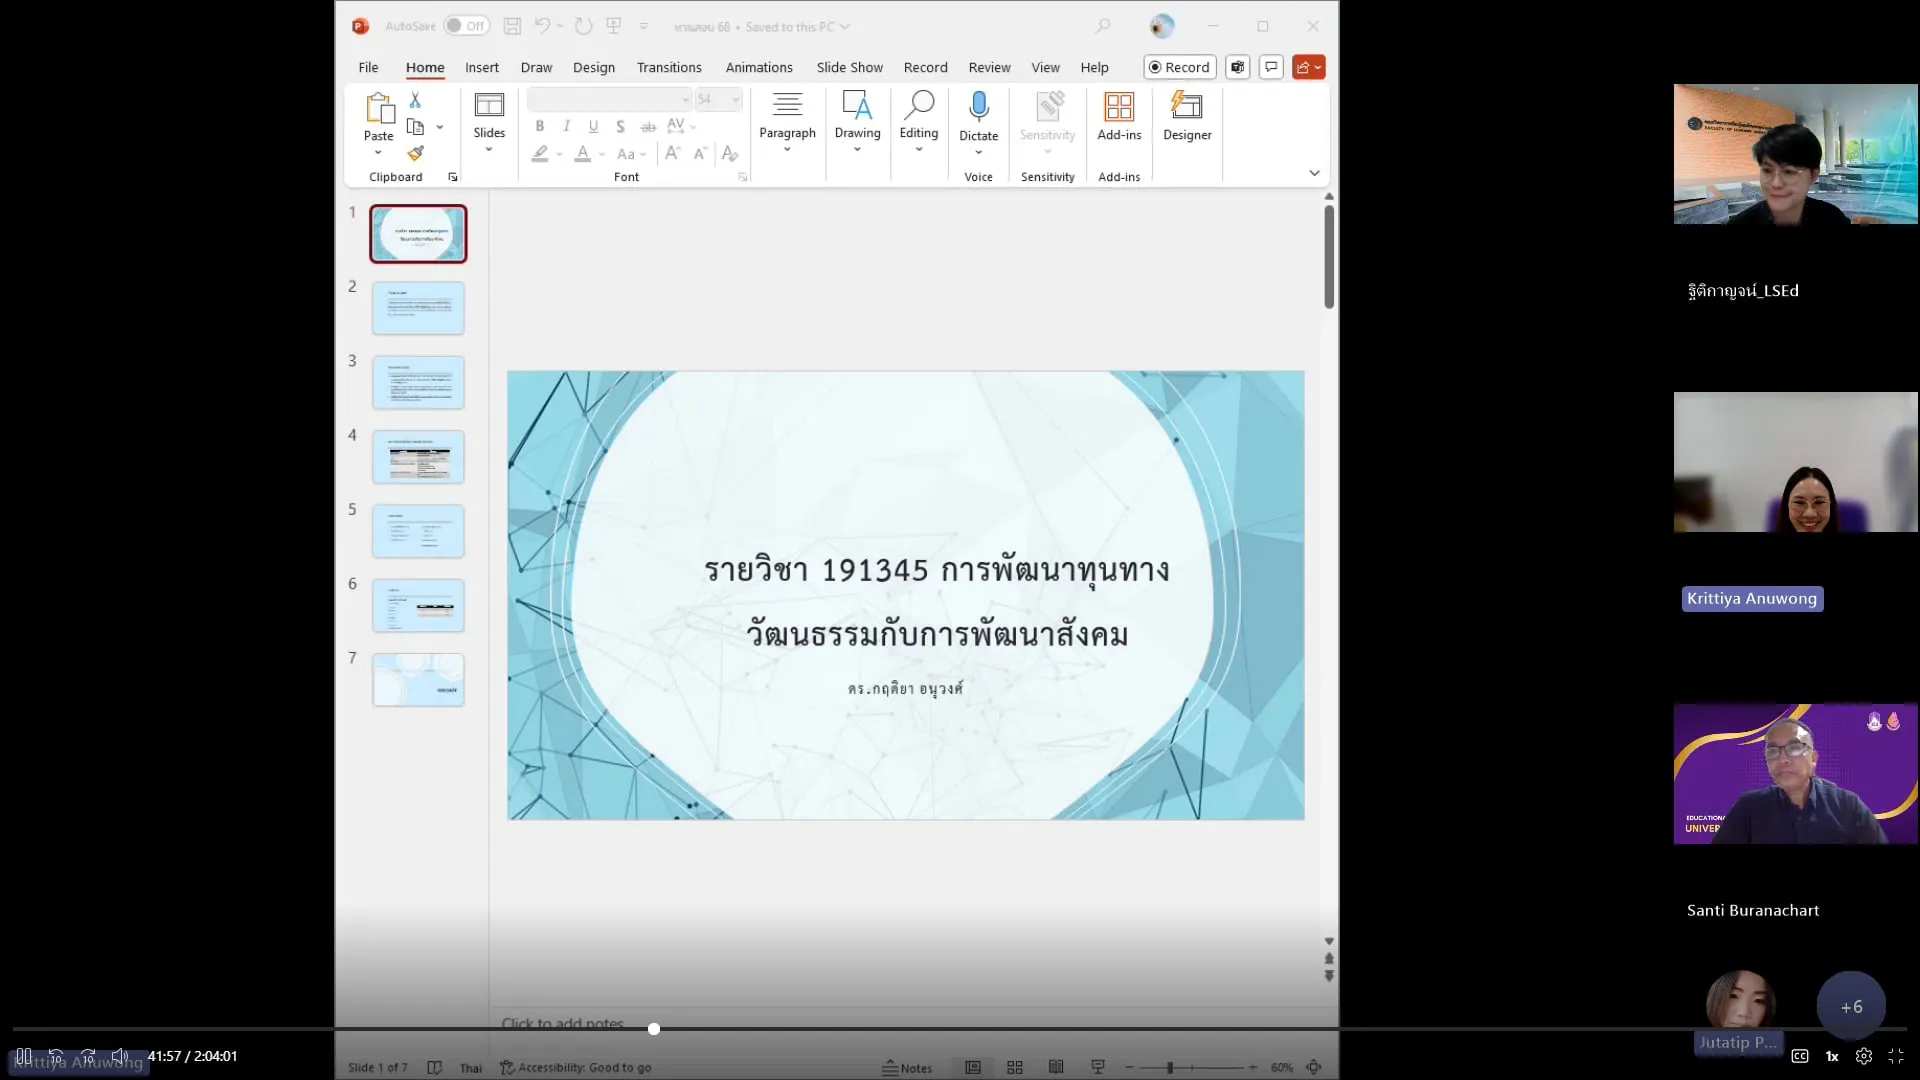This screenshot has width=1920, height=1080.
Task: Click the Record button near the ribbon
Action: tap(1179, 67)
